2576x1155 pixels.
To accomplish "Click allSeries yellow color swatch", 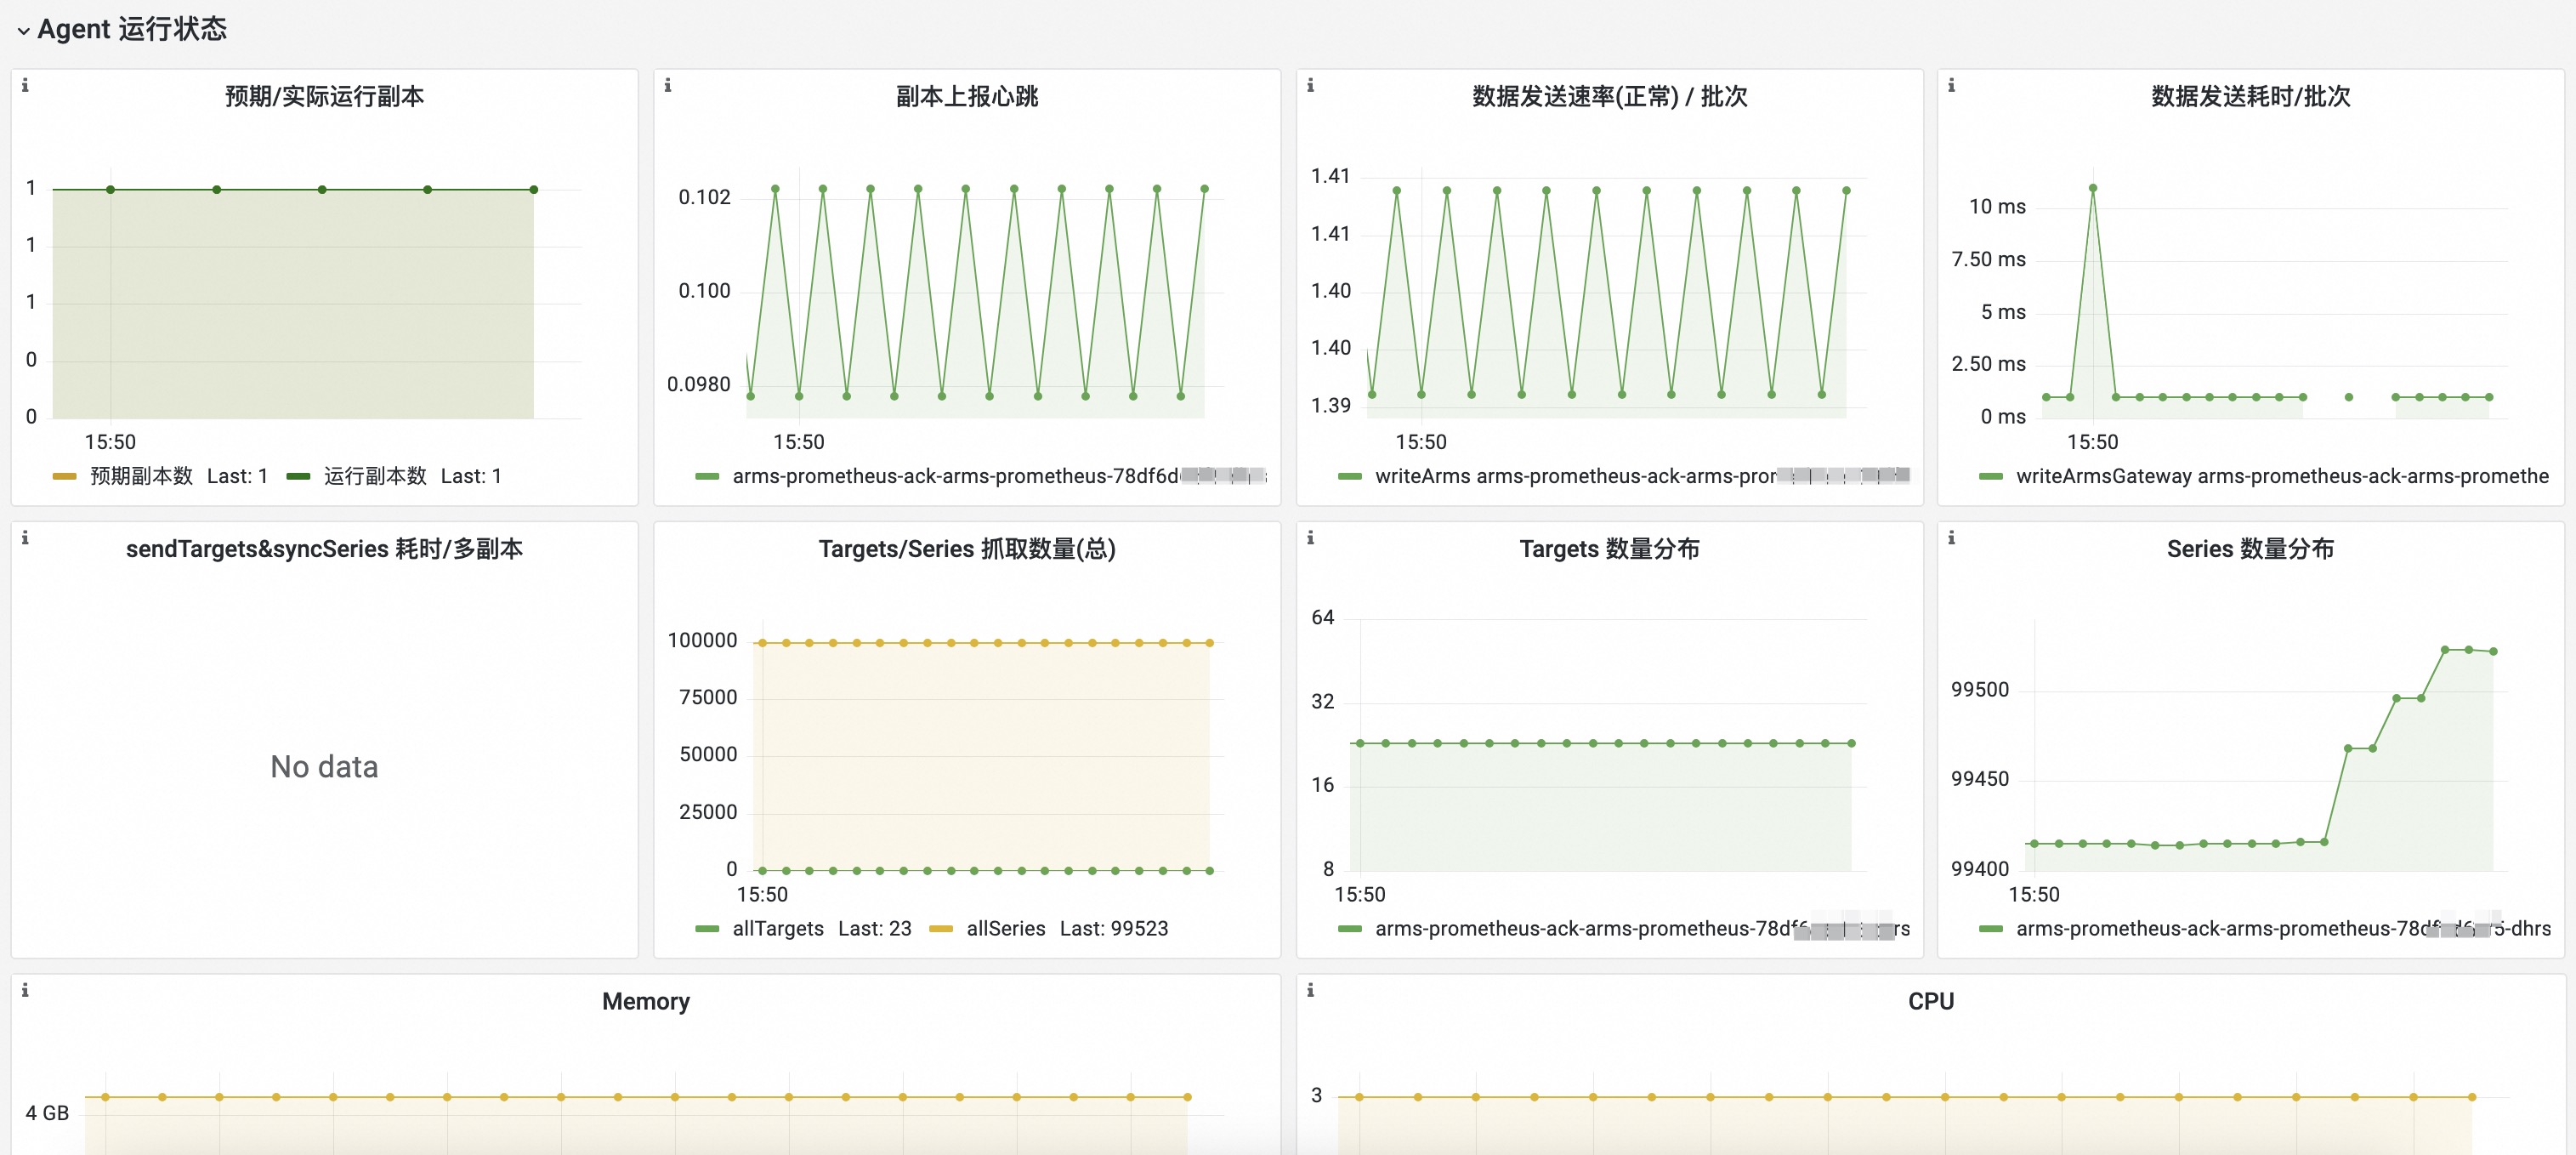I will click(x=941, y=929).
